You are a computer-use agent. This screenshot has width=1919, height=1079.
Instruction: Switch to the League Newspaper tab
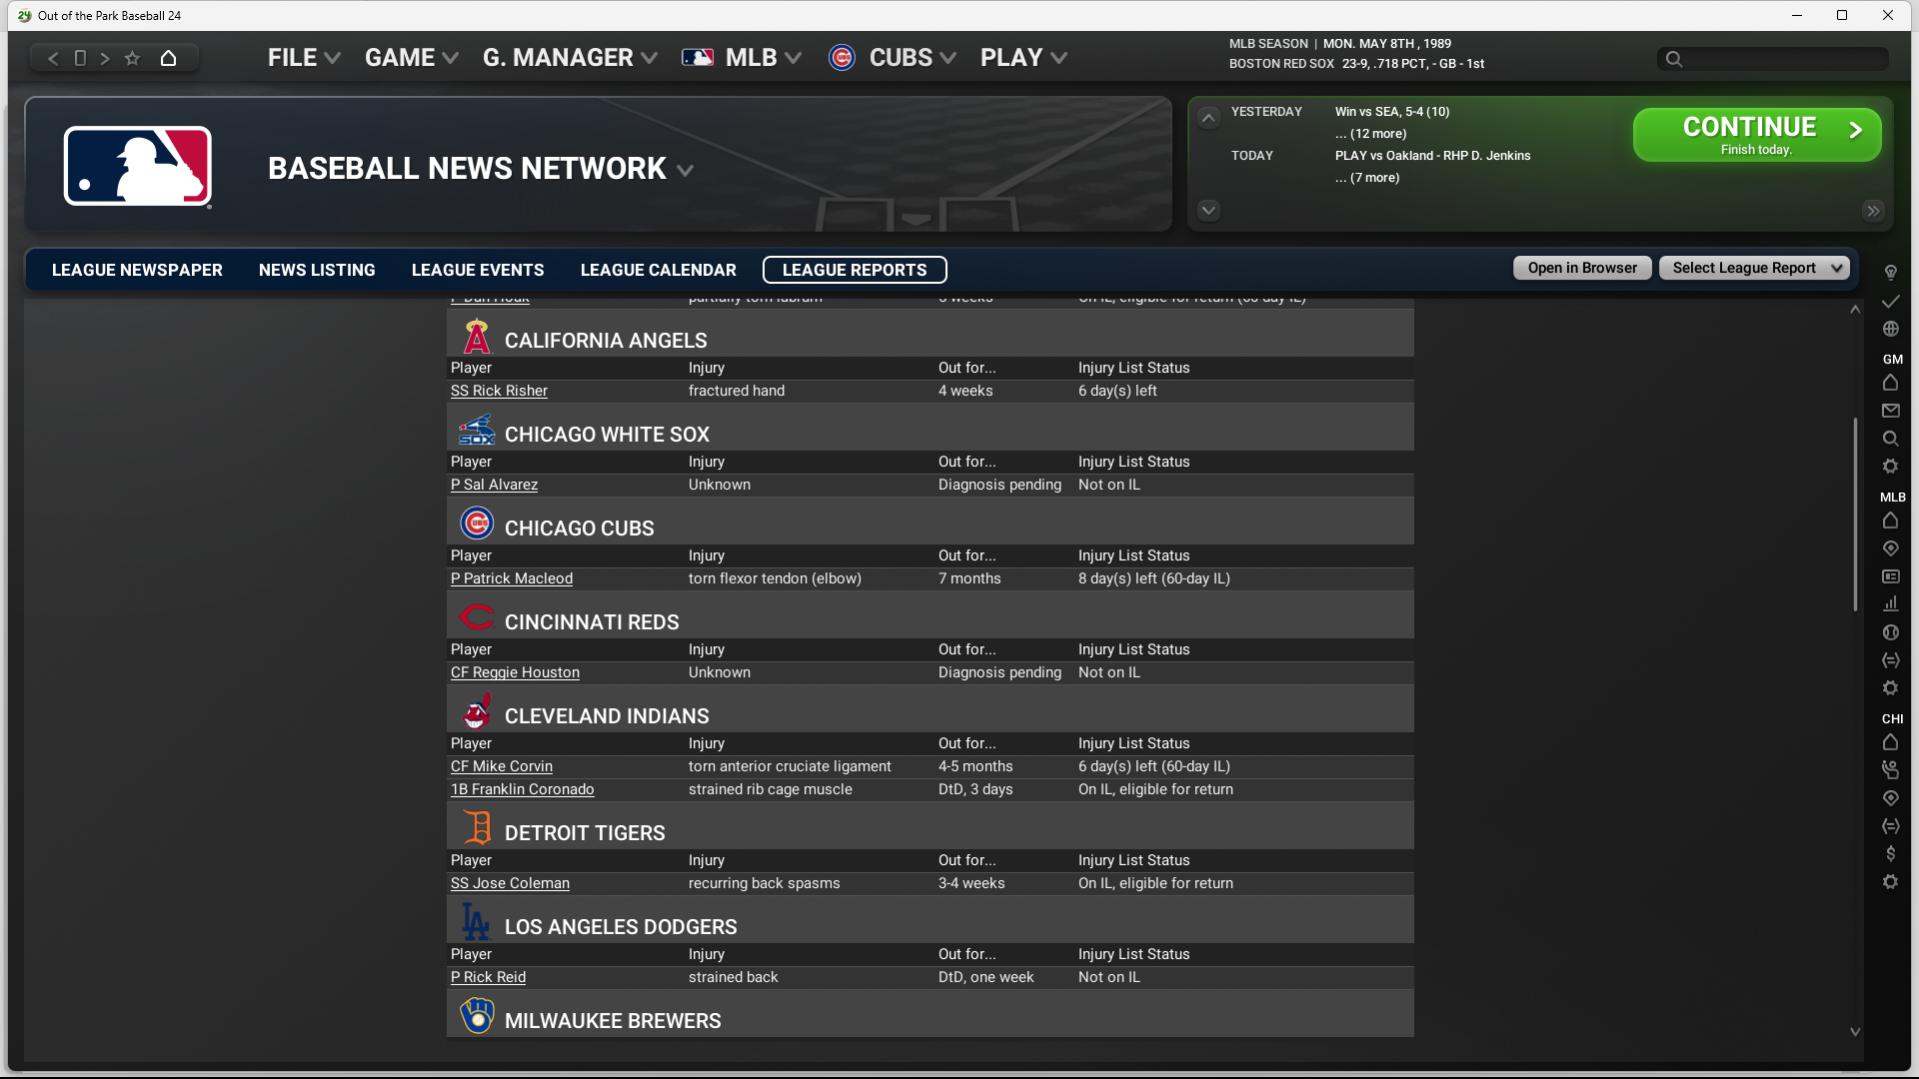click(137, 270)
